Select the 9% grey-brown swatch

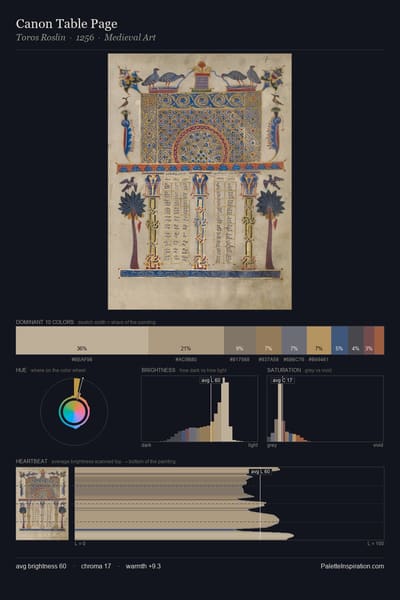[240, 340]
